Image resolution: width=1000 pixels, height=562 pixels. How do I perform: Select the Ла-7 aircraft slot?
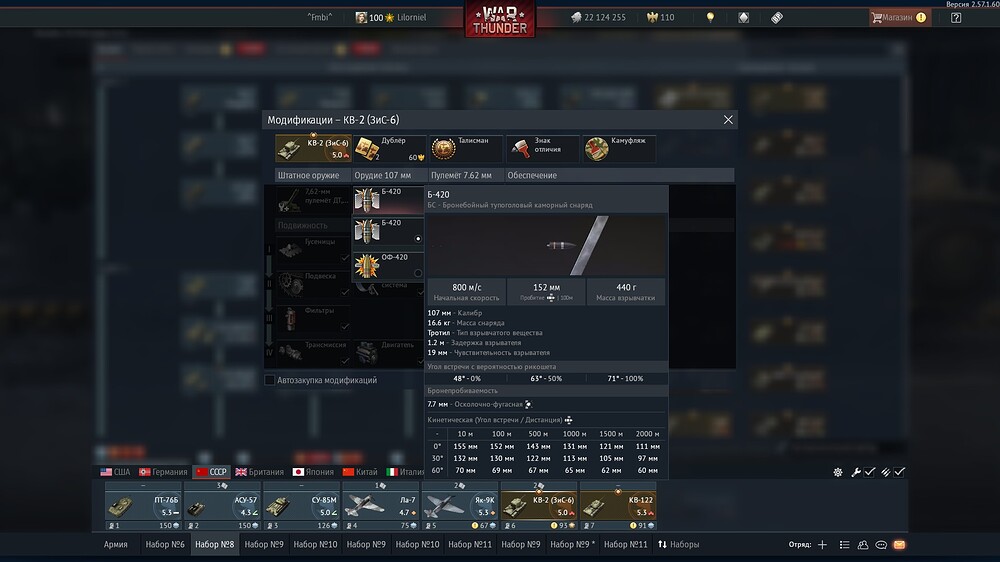[381, 507]
